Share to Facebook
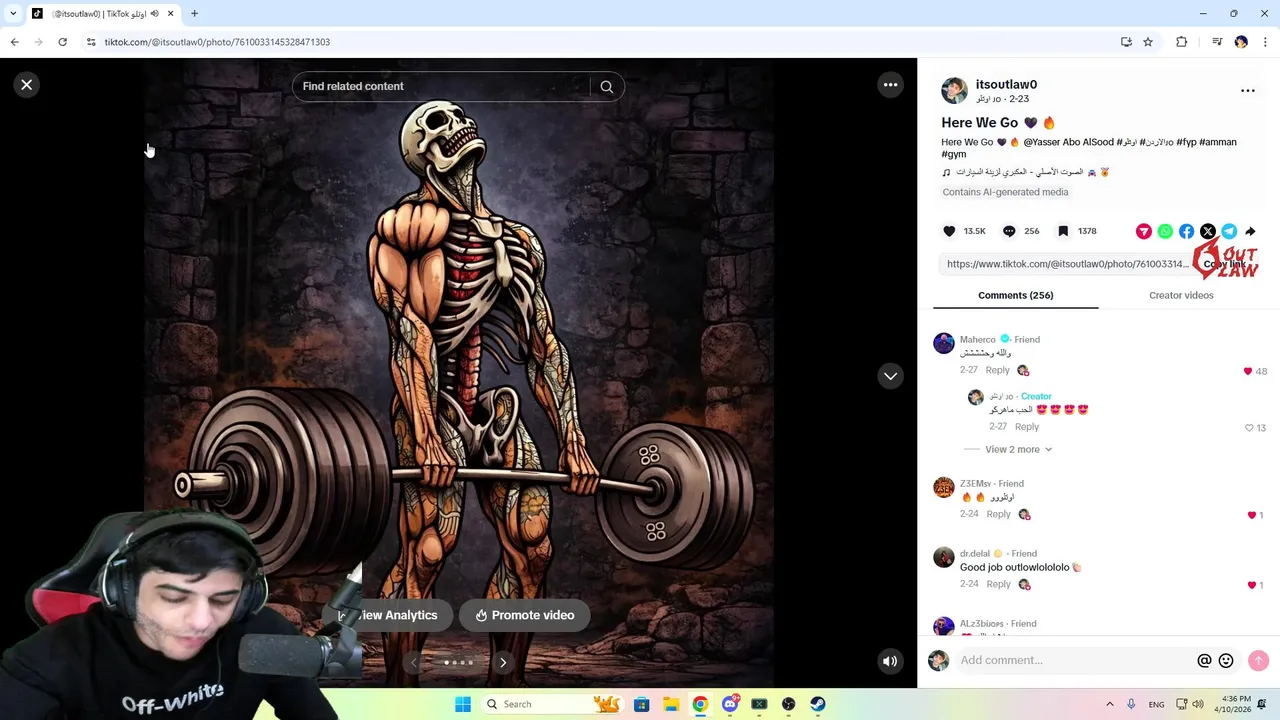 (1186, 231)
